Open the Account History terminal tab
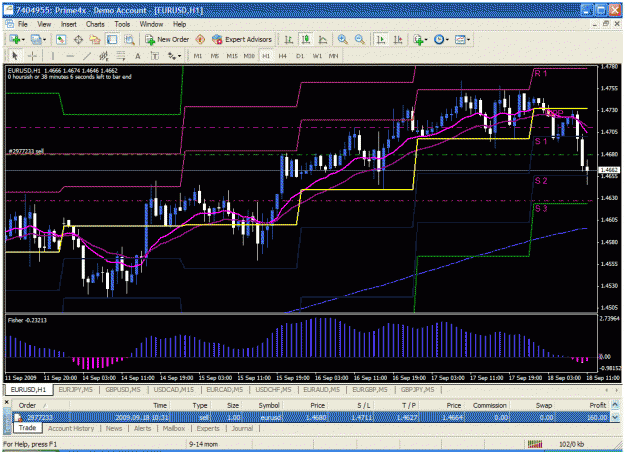The width and height of the screenshot is (625, 452). coord(71,428)
